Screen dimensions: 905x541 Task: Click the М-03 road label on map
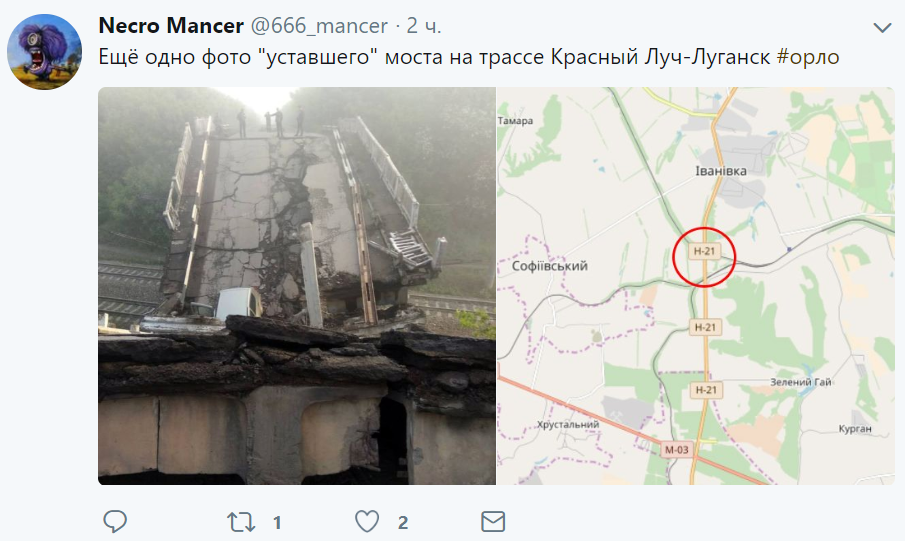[x=676, y=449]
